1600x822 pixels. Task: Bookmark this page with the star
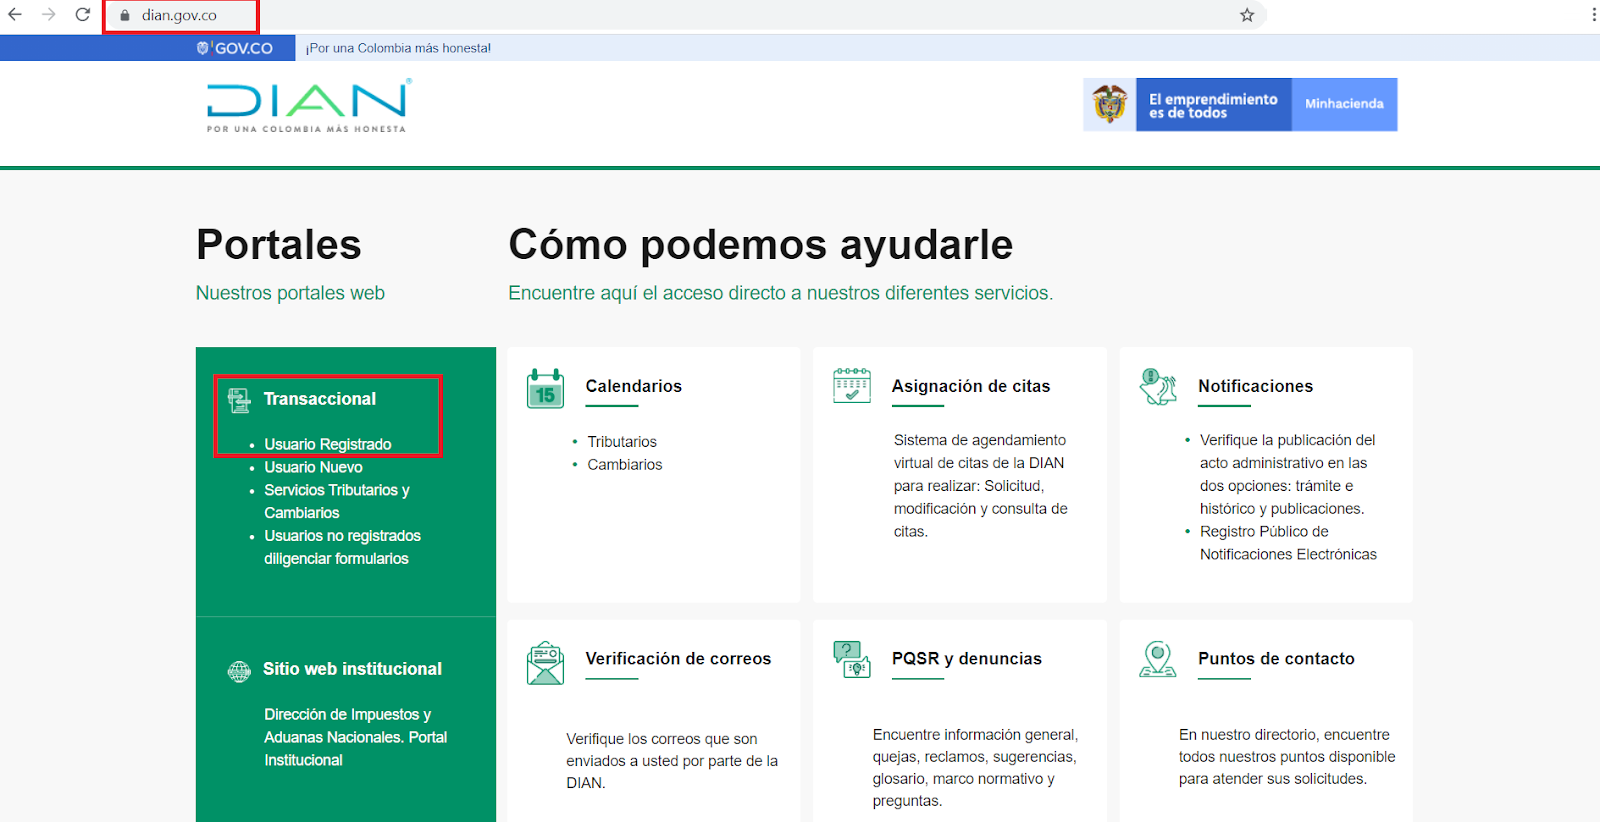(x=1247, y=15)
